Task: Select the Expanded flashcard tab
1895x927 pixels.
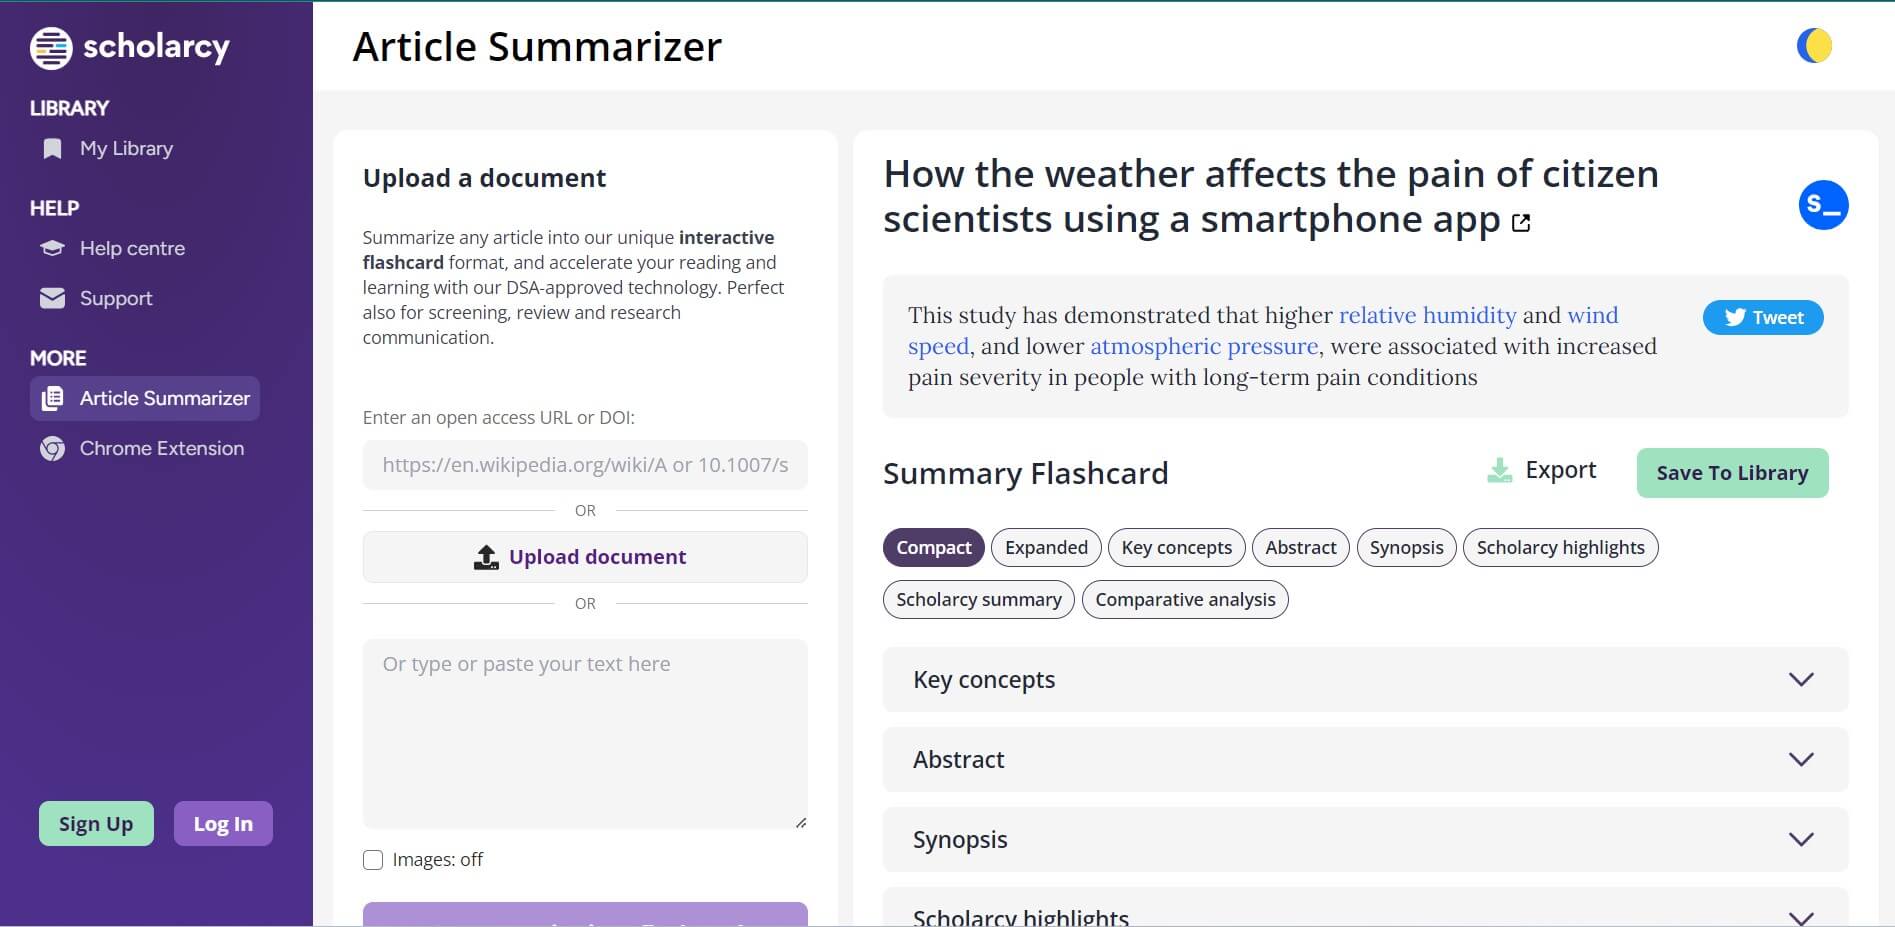Action: click(1046, 548)
